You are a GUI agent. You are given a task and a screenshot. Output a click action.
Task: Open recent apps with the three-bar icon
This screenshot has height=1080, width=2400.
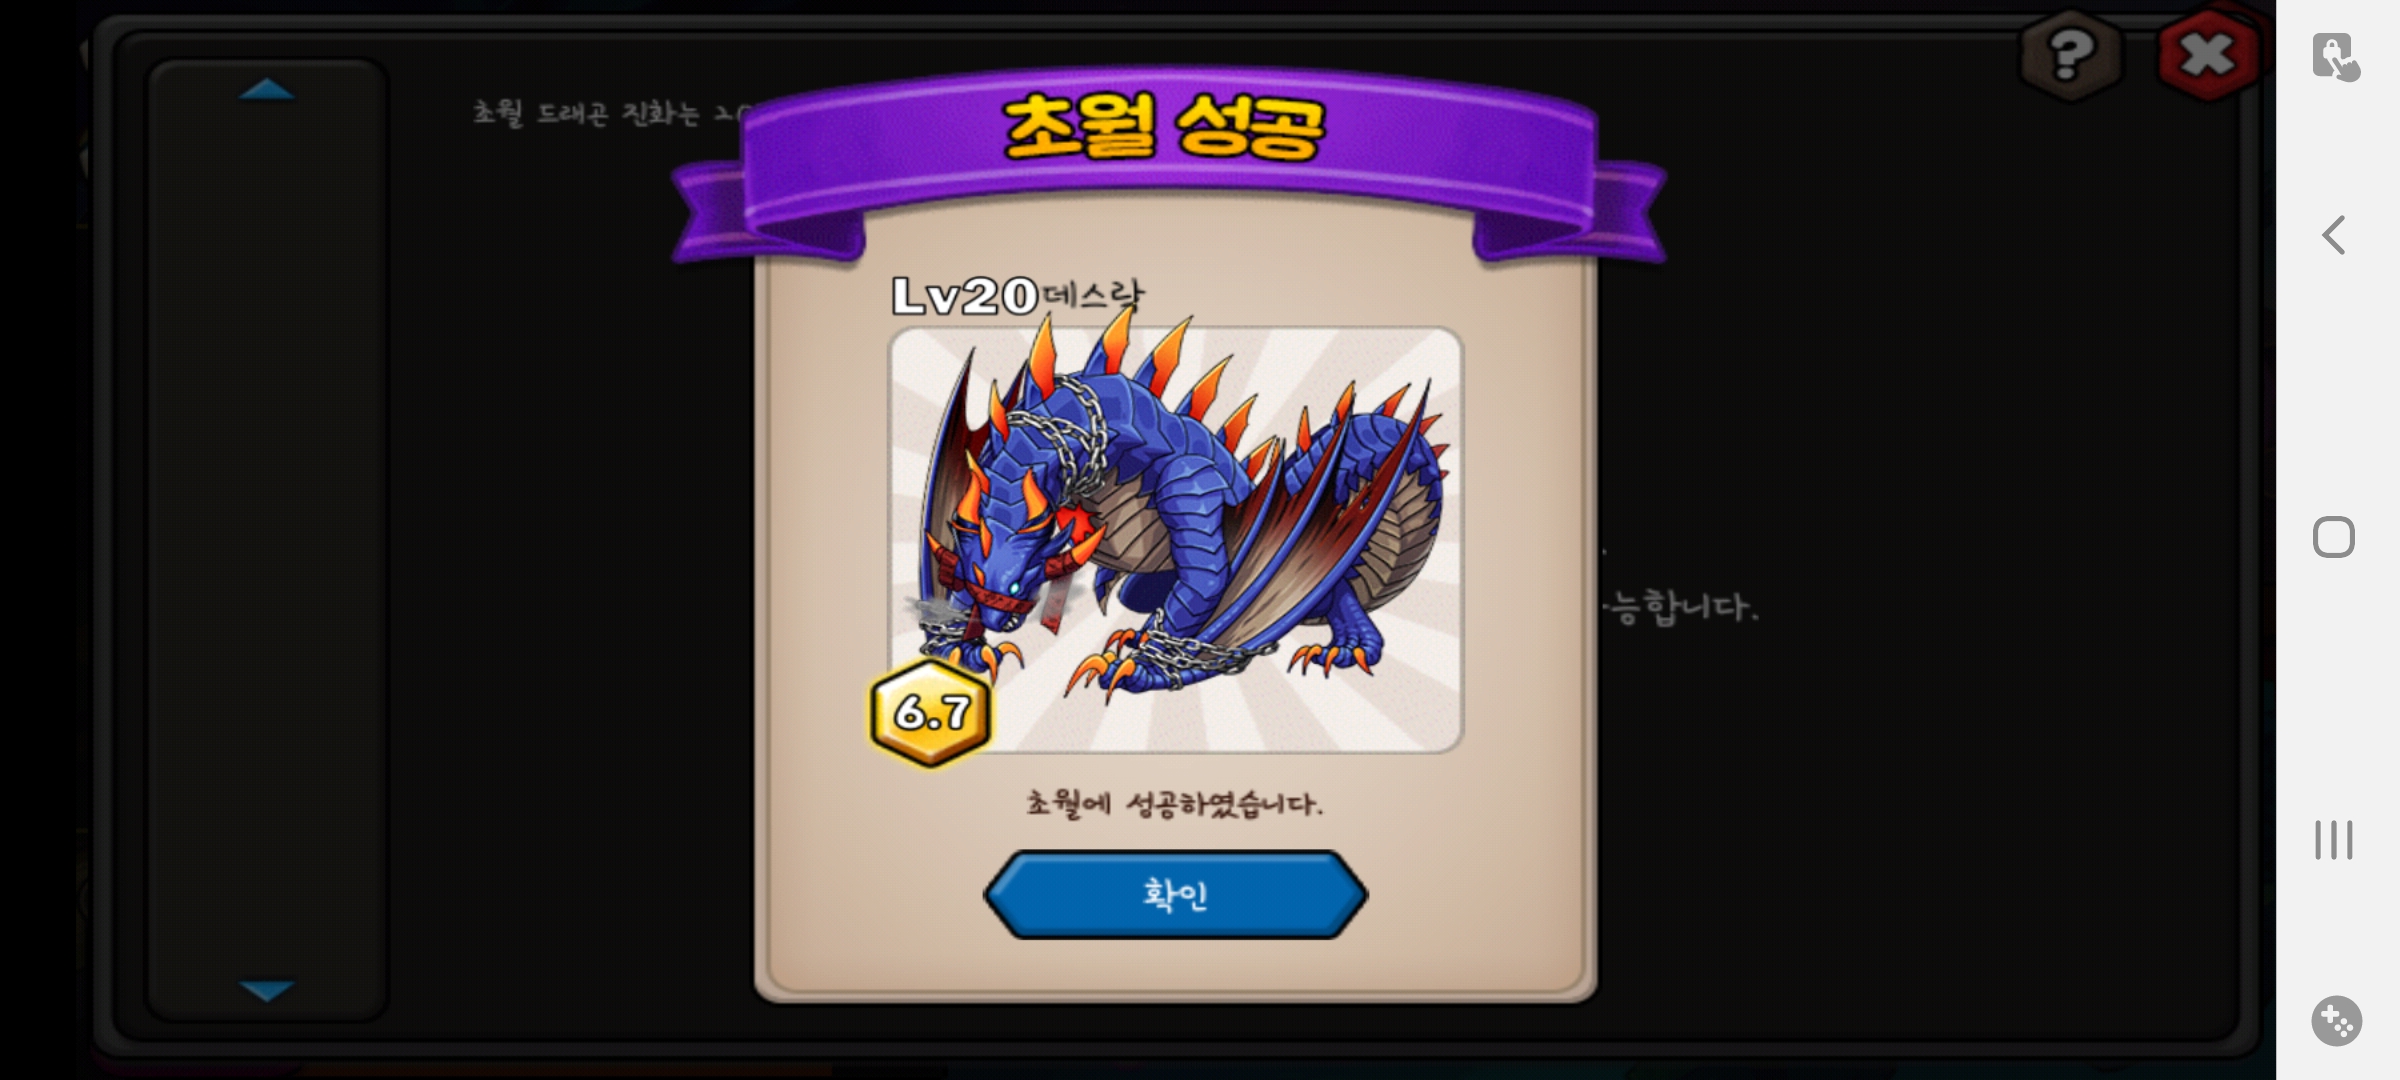click(x=2334, y=840)
